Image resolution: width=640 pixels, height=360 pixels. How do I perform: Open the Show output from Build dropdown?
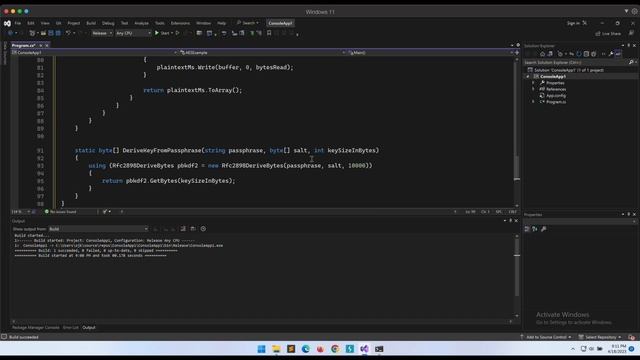(98, 229)
